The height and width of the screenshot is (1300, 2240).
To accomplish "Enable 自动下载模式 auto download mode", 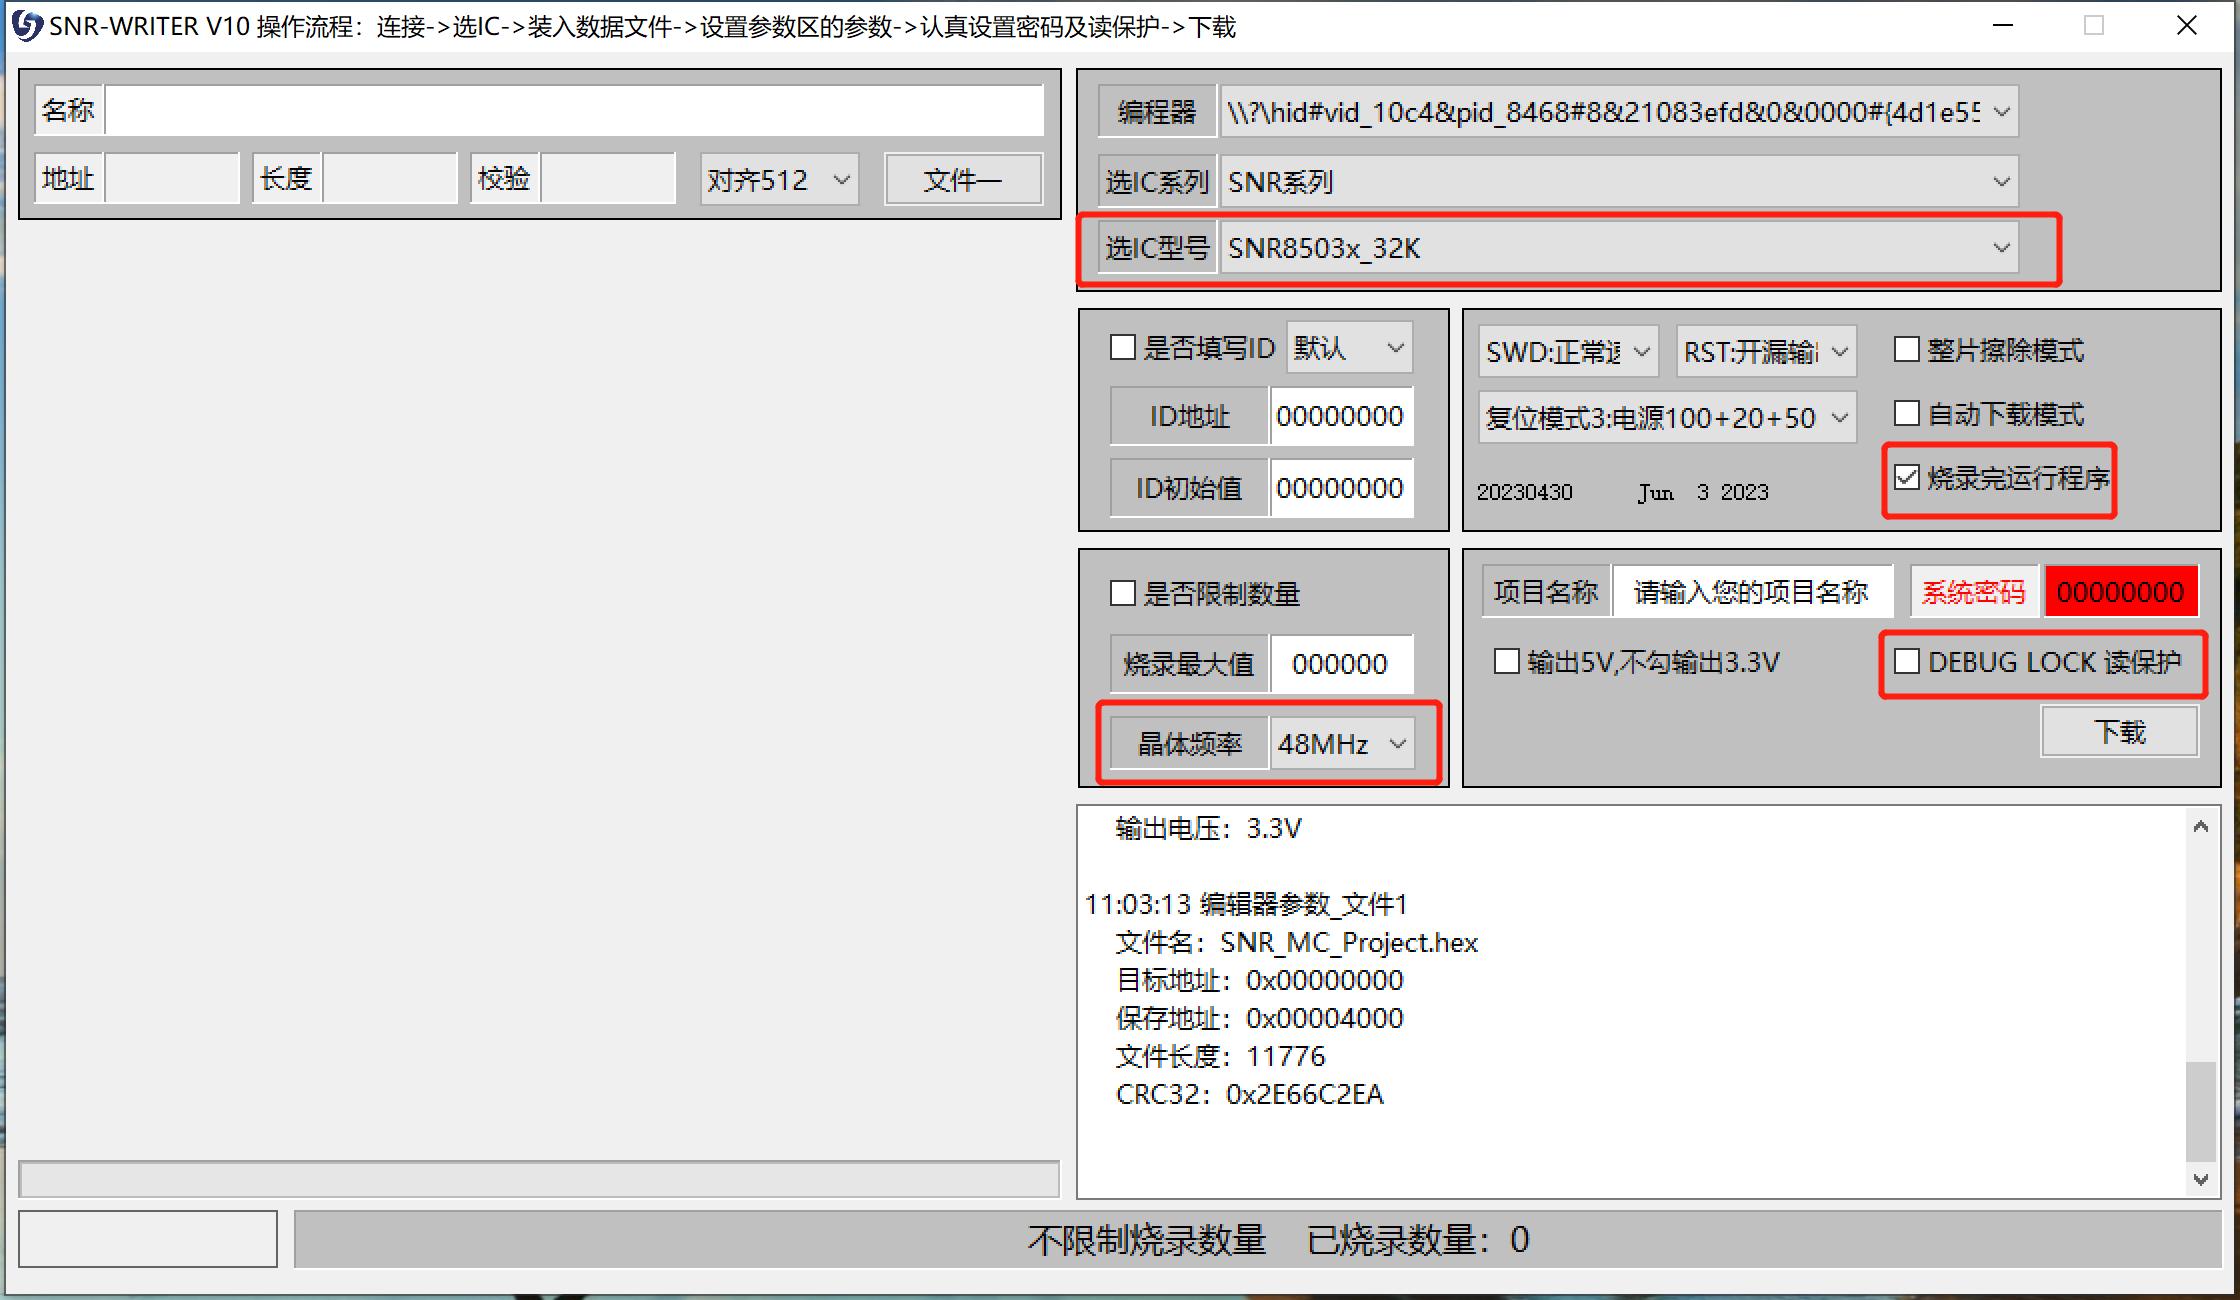I will (1905, 413).
